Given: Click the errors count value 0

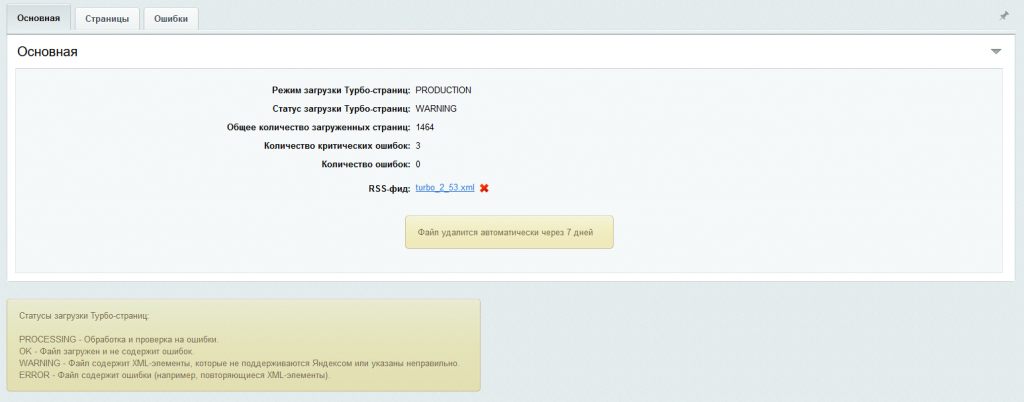Looking at the screenshot, I should click(418, 164).
